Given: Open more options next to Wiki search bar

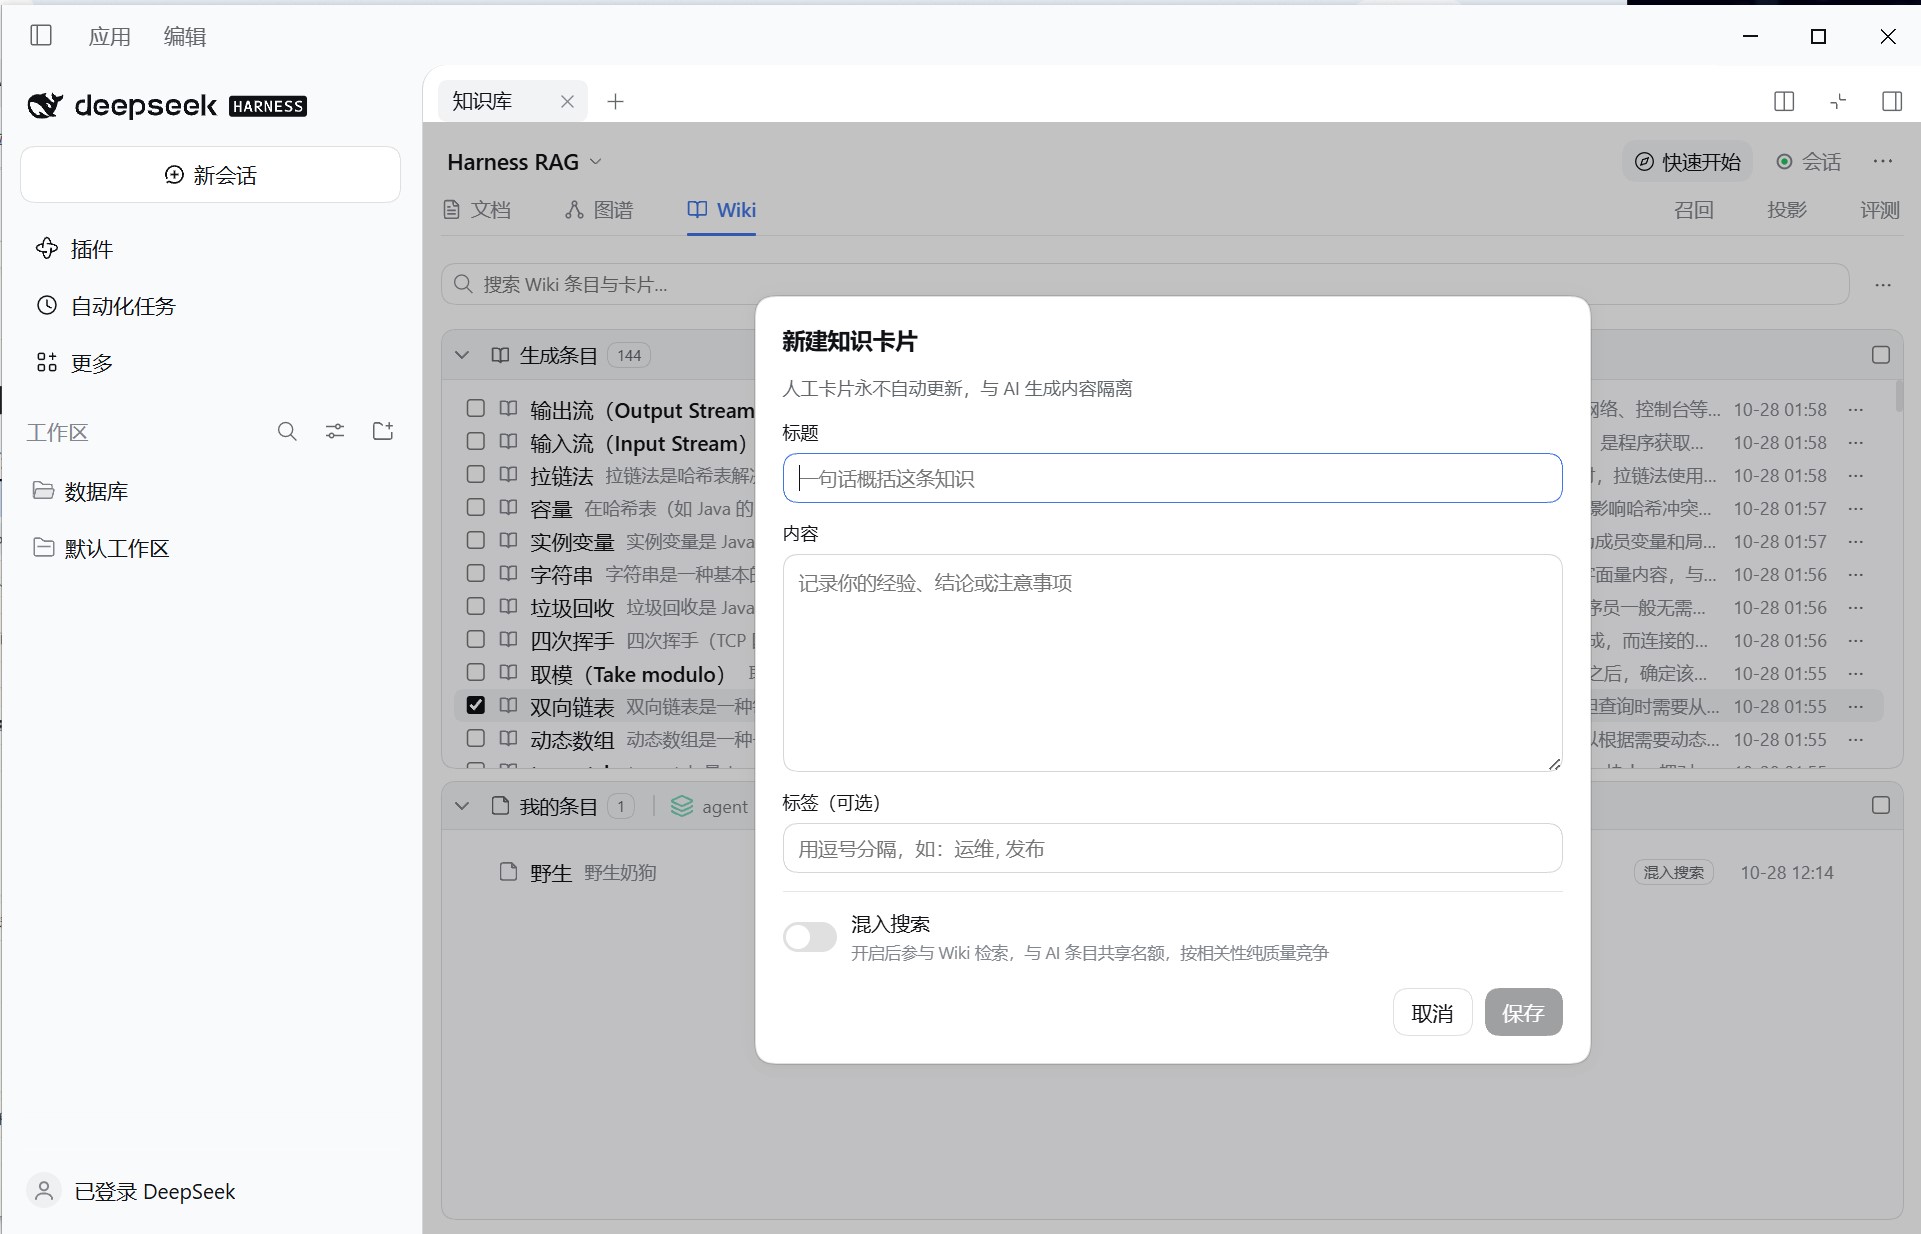Looking at the screenshot, I should pos(1883,285).
